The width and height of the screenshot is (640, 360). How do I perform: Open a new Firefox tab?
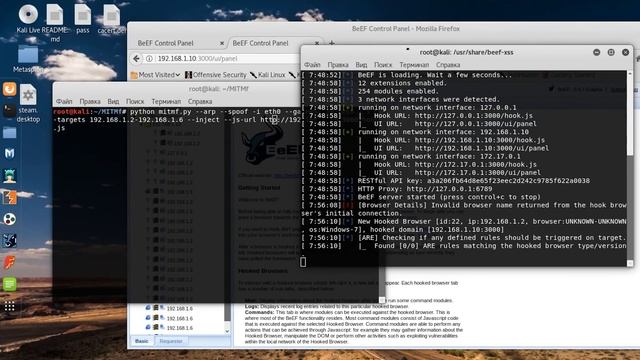(331, 43)
